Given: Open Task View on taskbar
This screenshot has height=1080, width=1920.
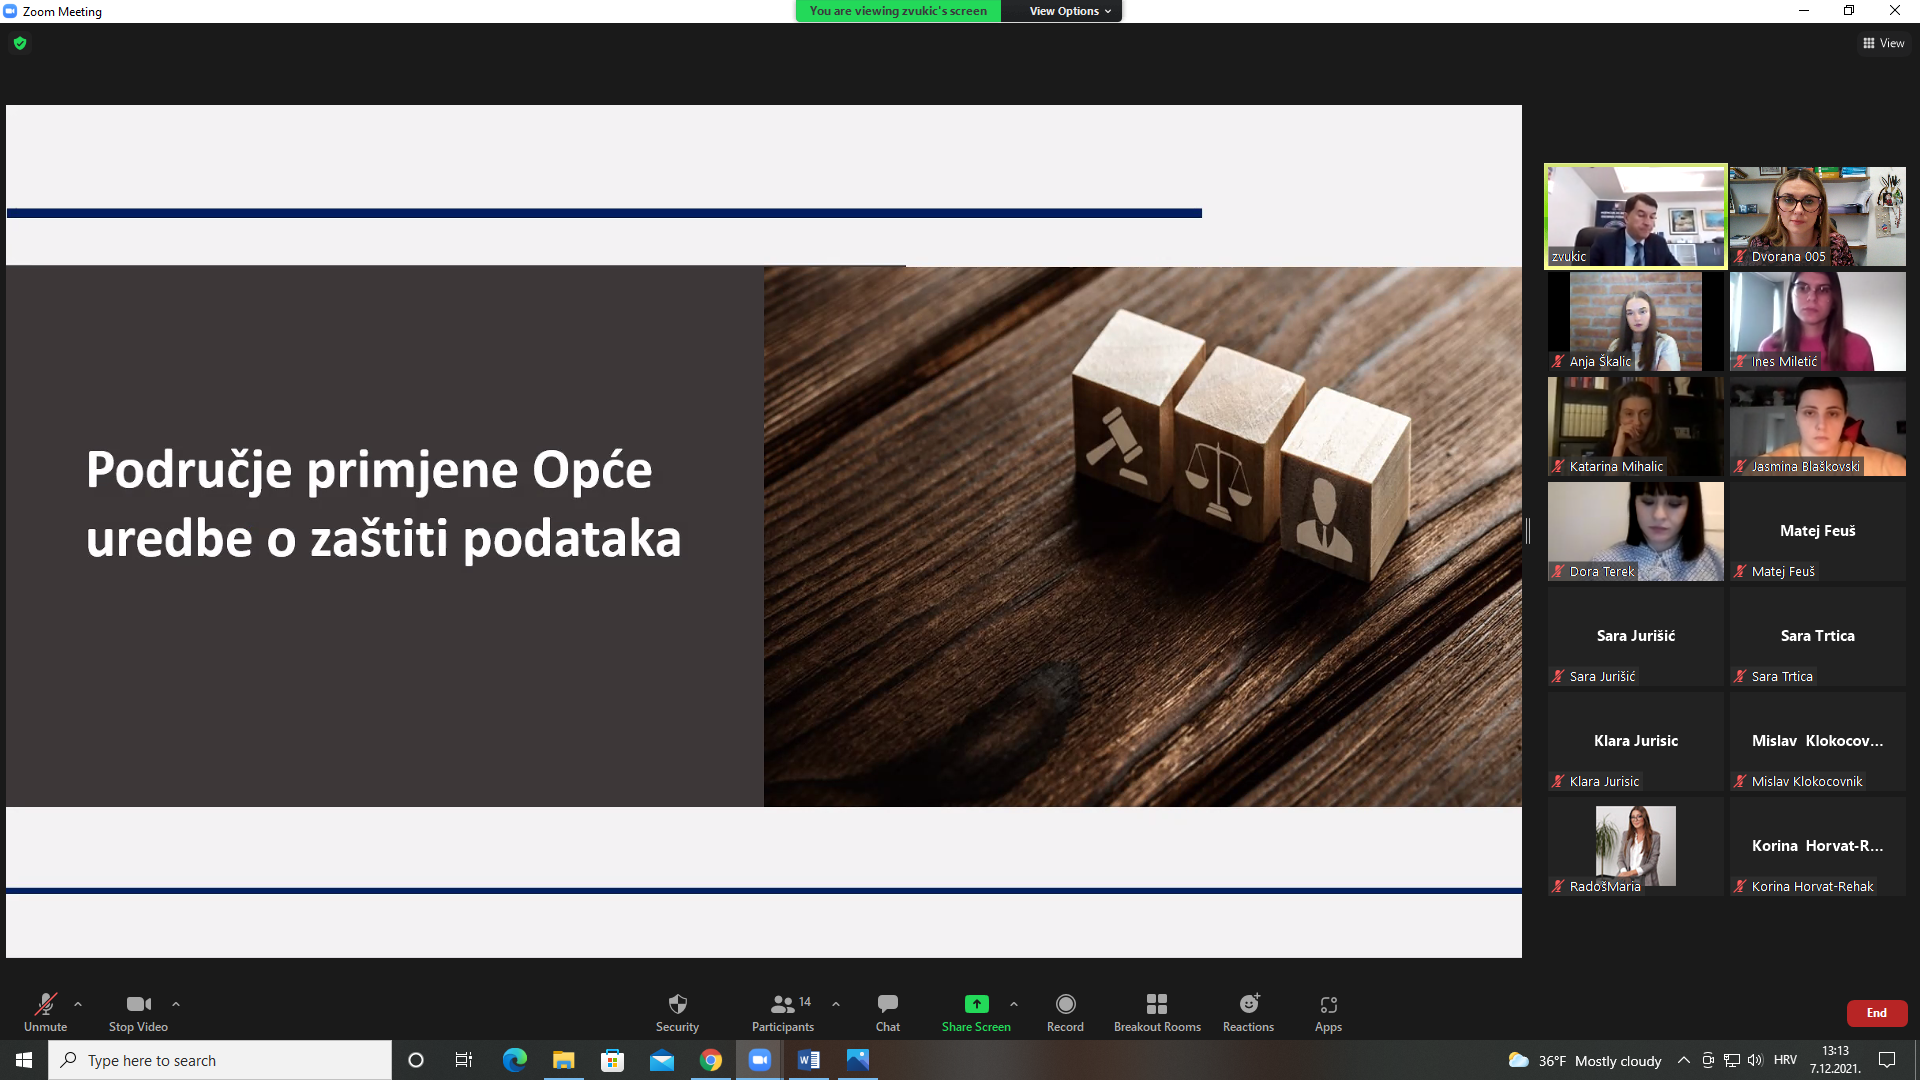Looking at the screenshot, I should [464, 1060].
